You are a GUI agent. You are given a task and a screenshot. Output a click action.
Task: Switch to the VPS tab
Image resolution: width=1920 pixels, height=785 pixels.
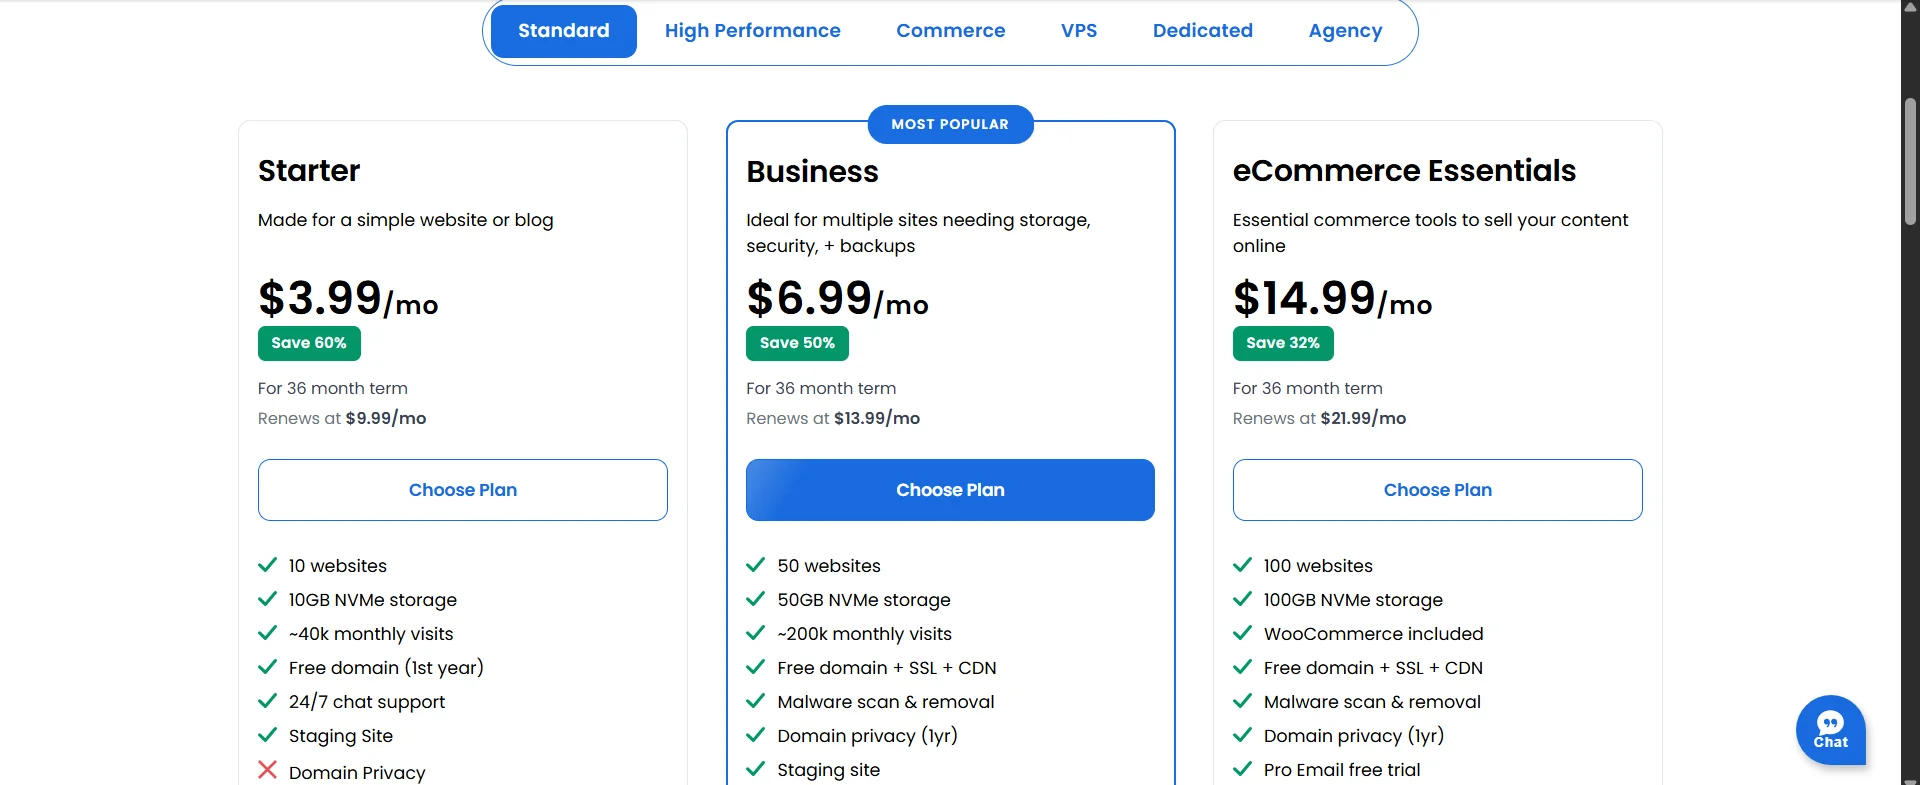point(1079,31)
